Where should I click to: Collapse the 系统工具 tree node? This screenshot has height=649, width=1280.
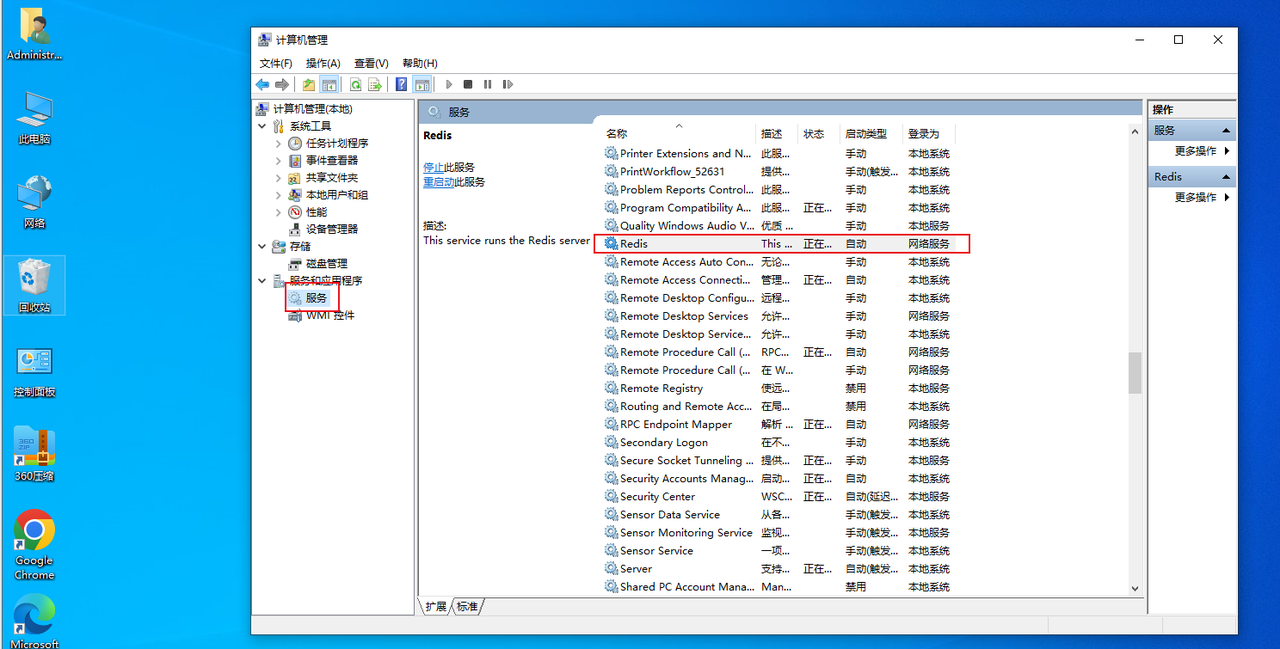tap(262, 127)
